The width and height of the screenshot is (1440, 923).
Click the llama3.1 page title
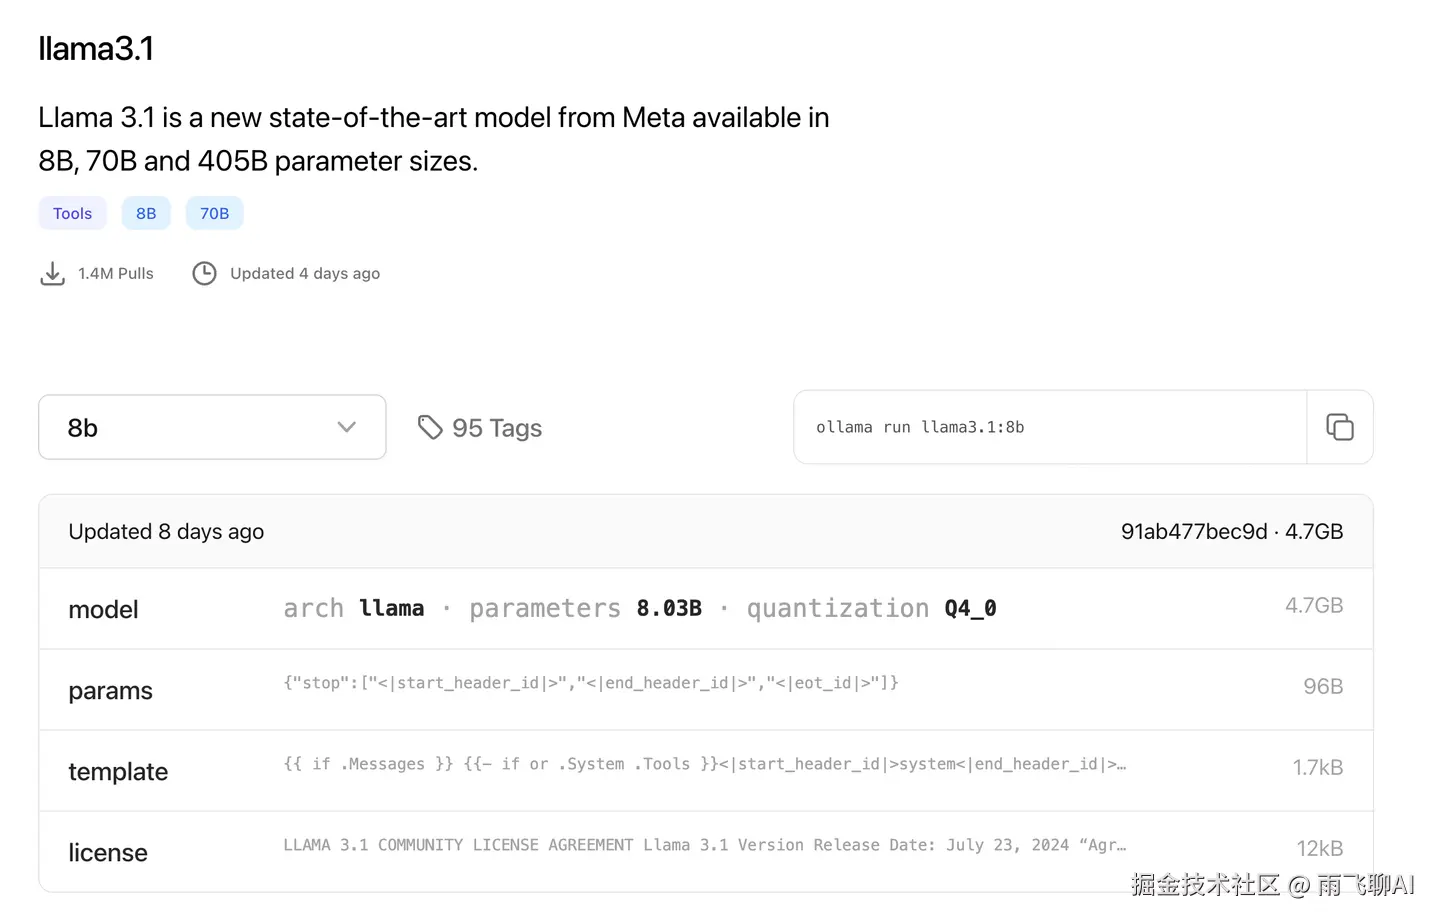(x=96, y=49)
